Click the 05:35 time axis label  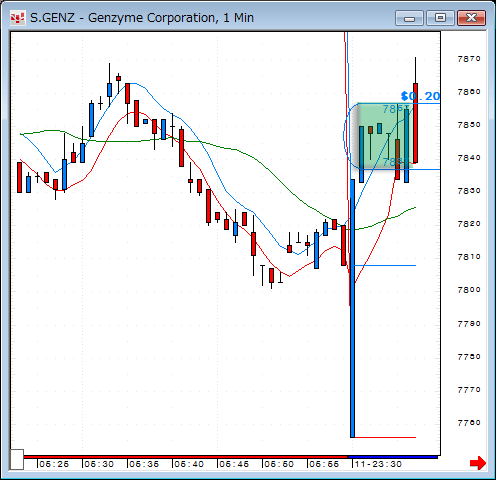(x=144, y=464)
